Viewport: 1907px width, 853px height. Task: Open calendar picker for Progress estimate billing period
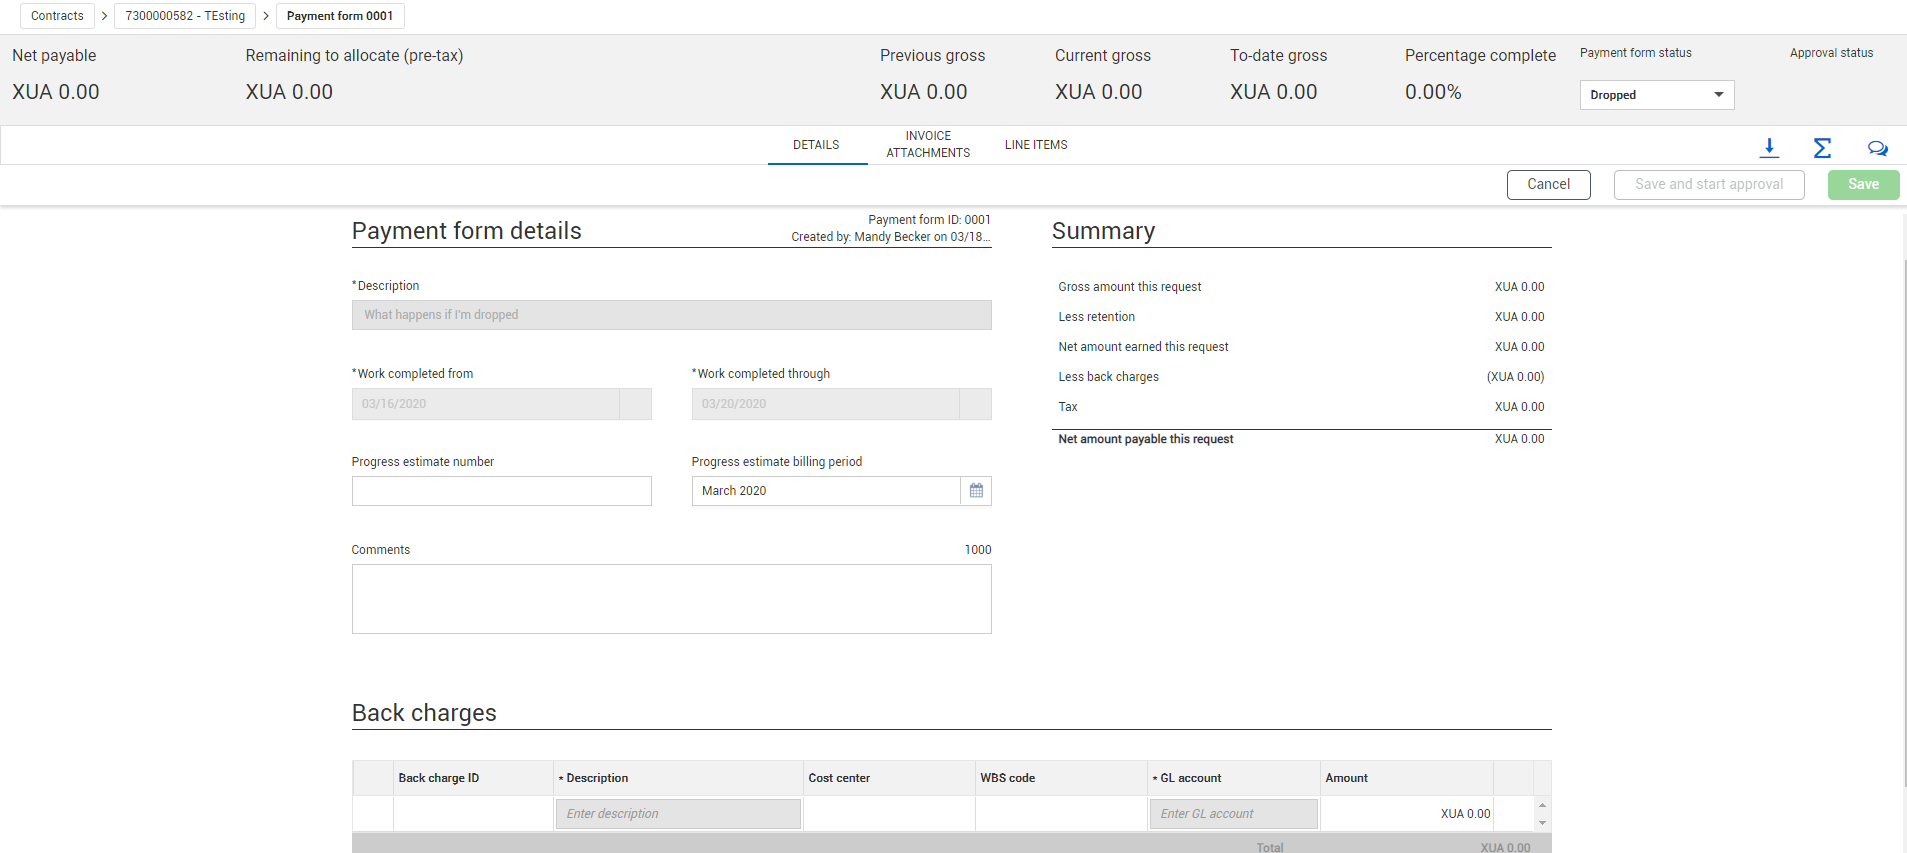(x=976, y=491)
